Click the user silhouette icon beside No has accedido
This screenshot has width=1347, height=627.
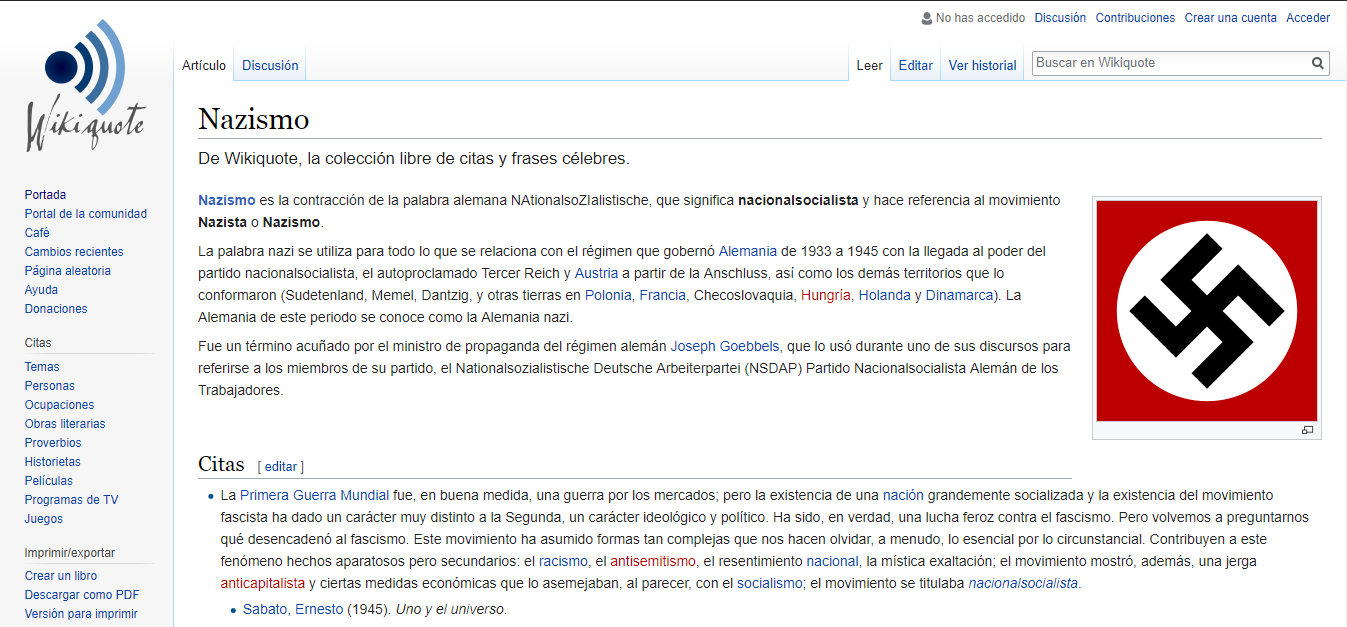coord(927,18)
